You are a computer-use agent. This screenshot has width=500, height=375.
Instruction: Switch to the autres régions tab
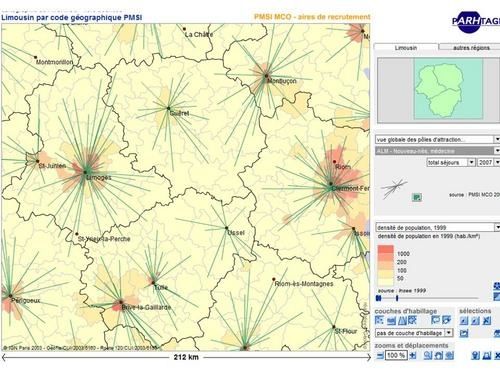click(x=471, y=48)
